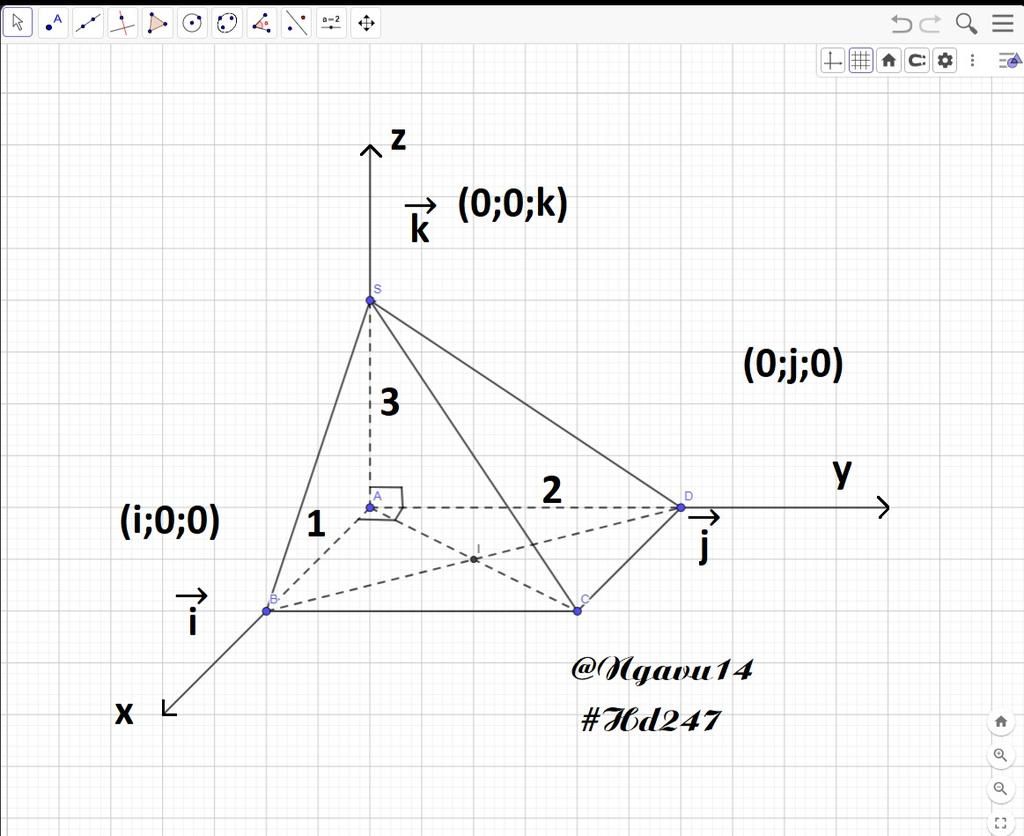This screenshot has width=1024, height=836.
Task: Select the Slider a=2 tool
Action: coord(331,24)
